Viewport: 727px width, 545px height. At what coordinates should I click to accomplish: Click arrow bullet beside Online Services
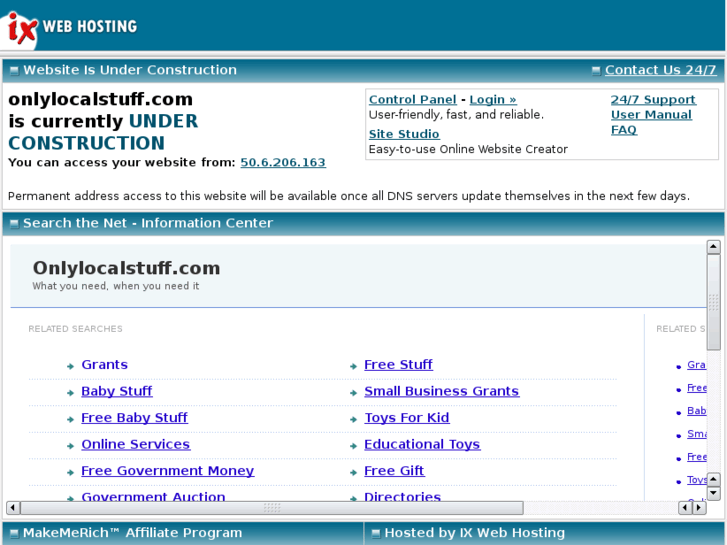[x=70, y=446]
